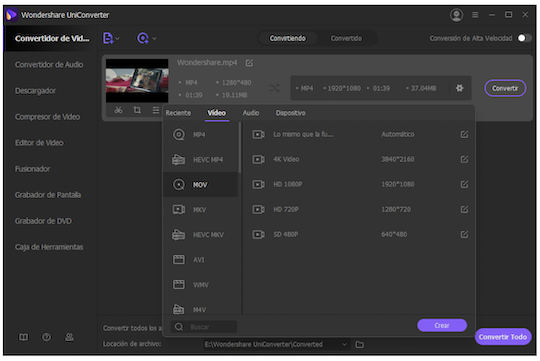540x361 pixels.
Task: Select MKV format in the list
Action: tap(200, 209)
